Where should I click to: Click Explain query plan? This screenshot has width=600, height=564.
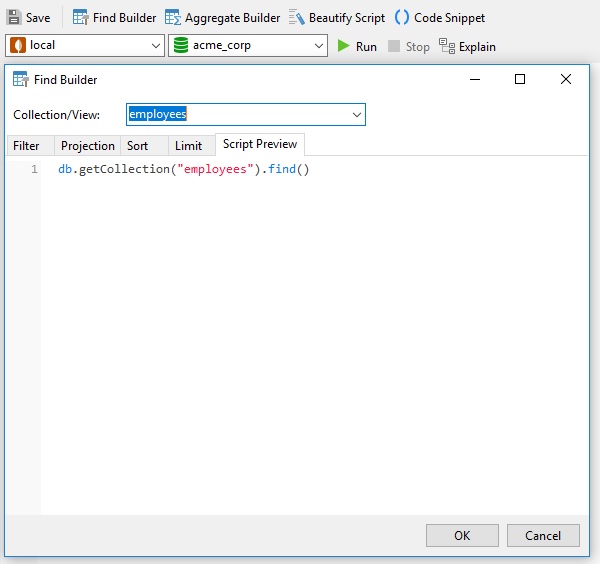point(467,46)
